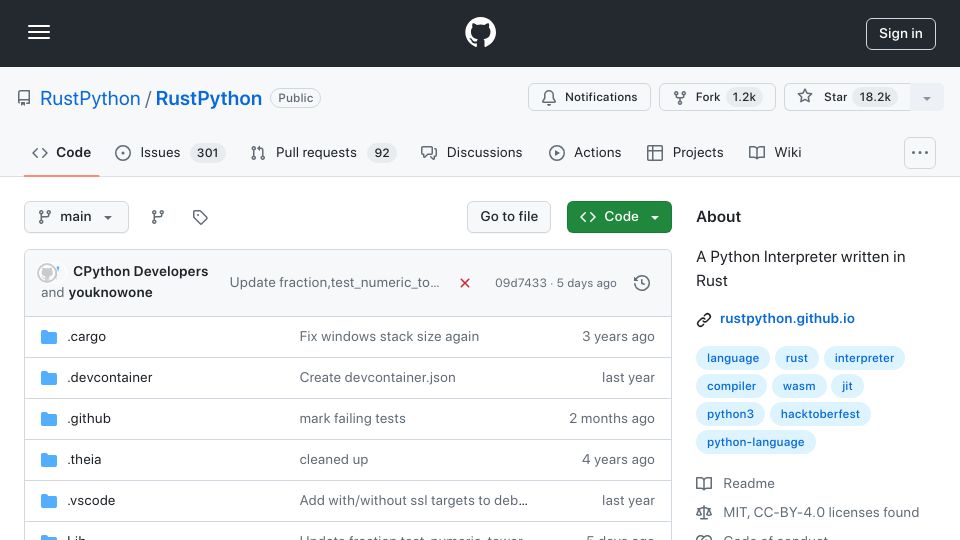Viewport: 960px width, 540px height.
Task: Expand the green Code dropdown
Action: [x=619, y=217]
